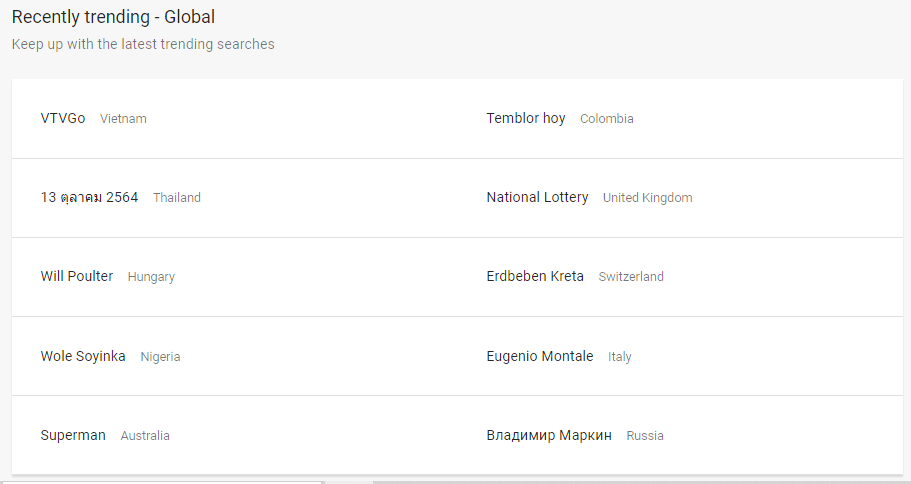The image size is (911, 484).
Task: Open the Temblor hoy trending search
Action: (x=526, y=119)
